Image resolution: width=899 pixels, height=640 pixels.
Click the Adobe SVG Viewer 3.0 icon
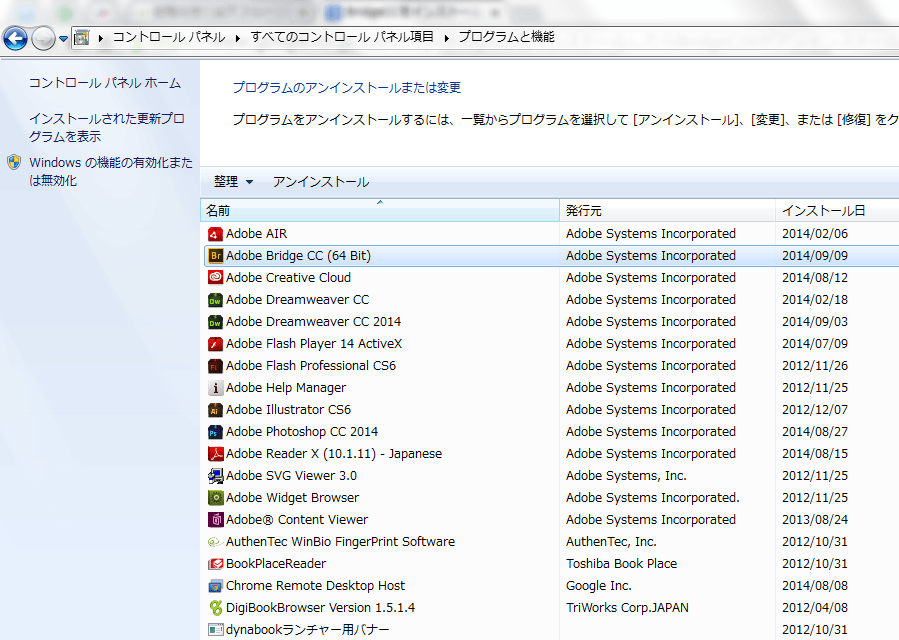[215, 475]
